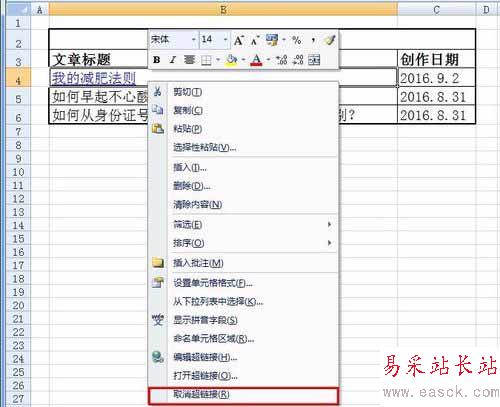Increase font size with large A

239,40
